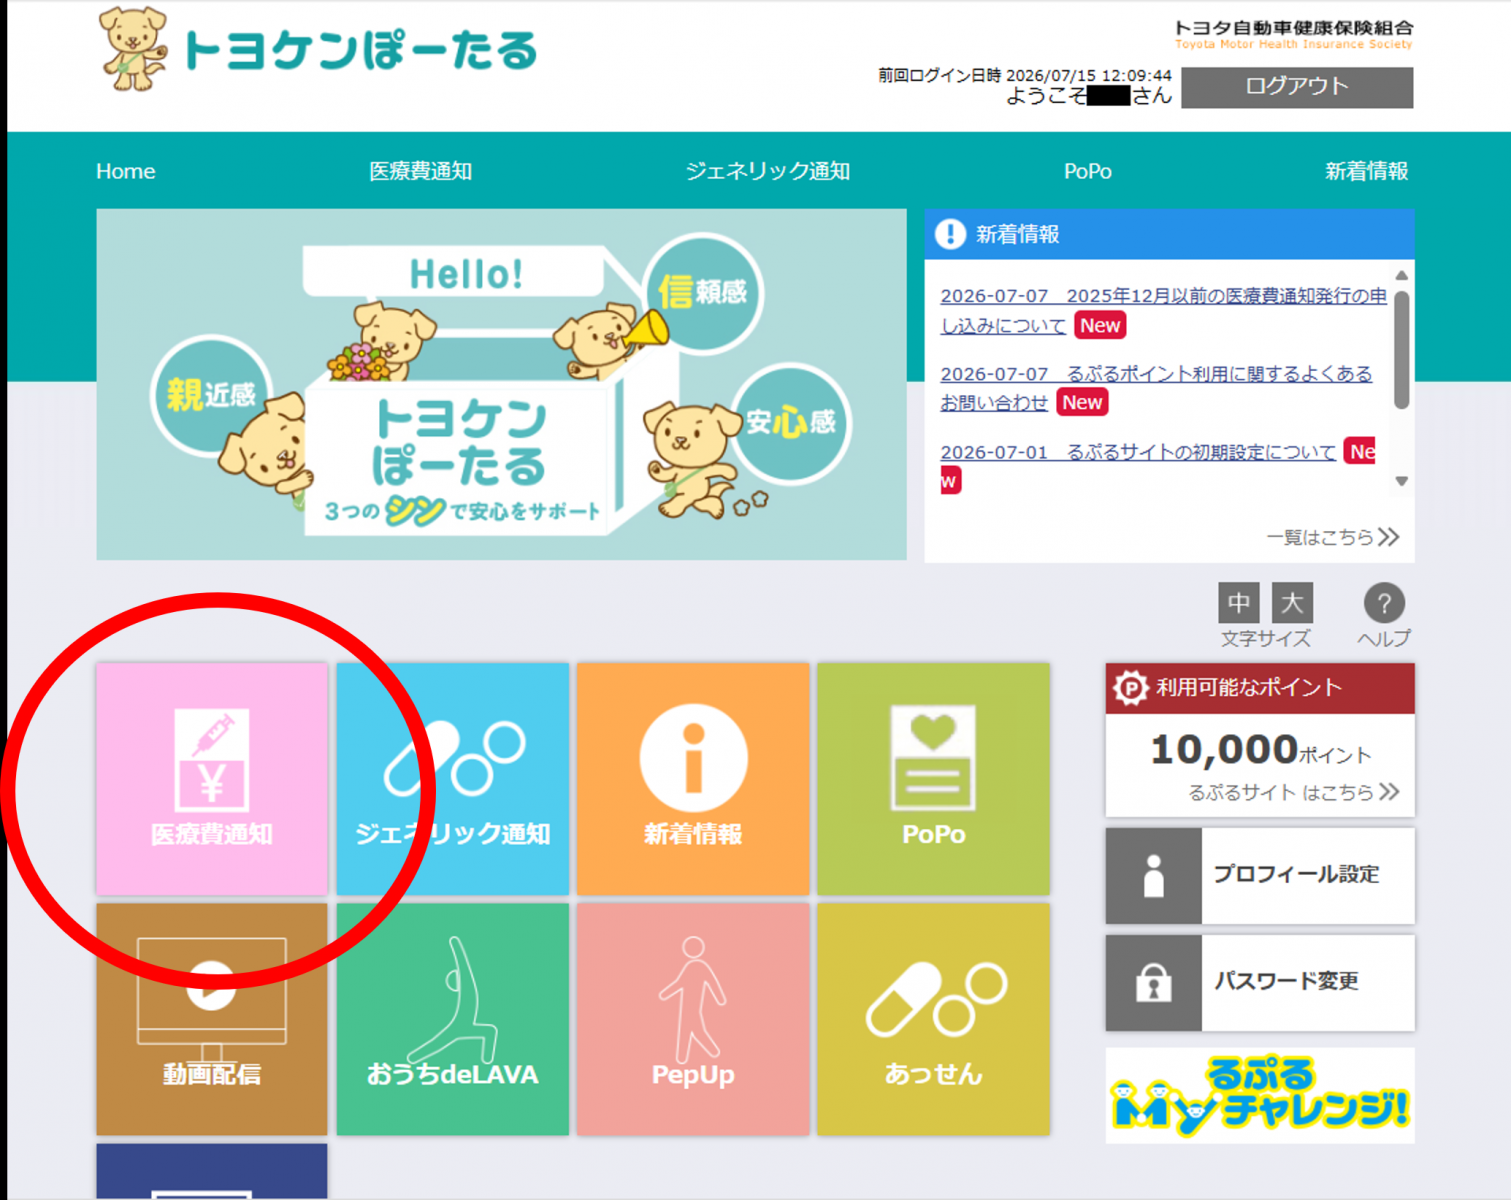Click the 一覧はこちら link
The width and height of the screenshot is (1511, 1200).
(1333, 537)
